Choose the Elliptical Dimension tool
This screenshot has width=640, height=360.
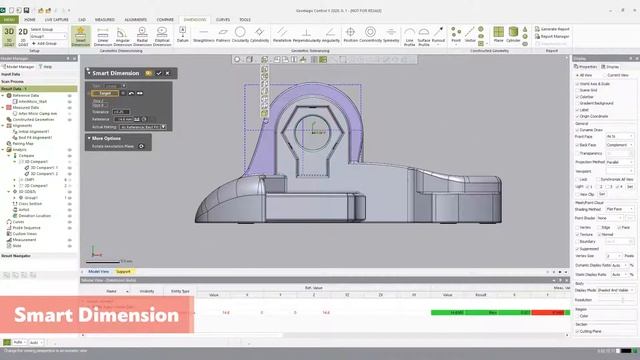pyautogui.click(x=162, y=36)
